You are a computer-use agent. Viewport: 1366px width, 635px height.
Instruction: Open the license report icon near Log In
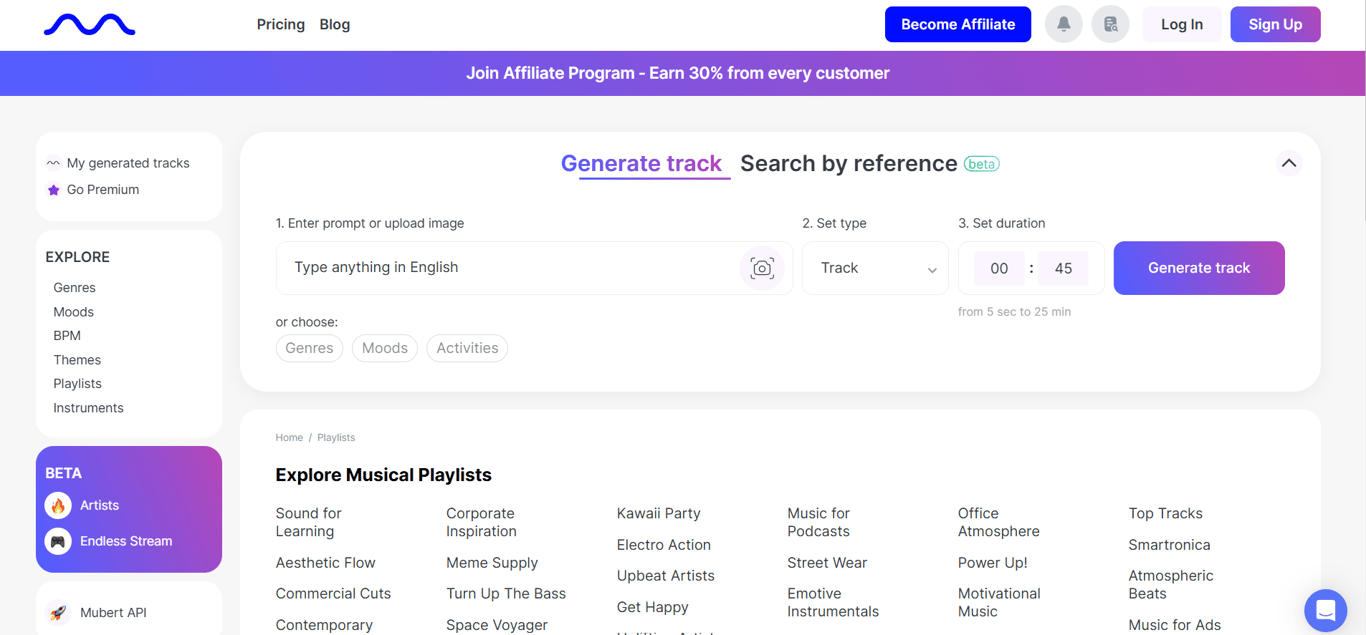click(x=1110, y=23)
